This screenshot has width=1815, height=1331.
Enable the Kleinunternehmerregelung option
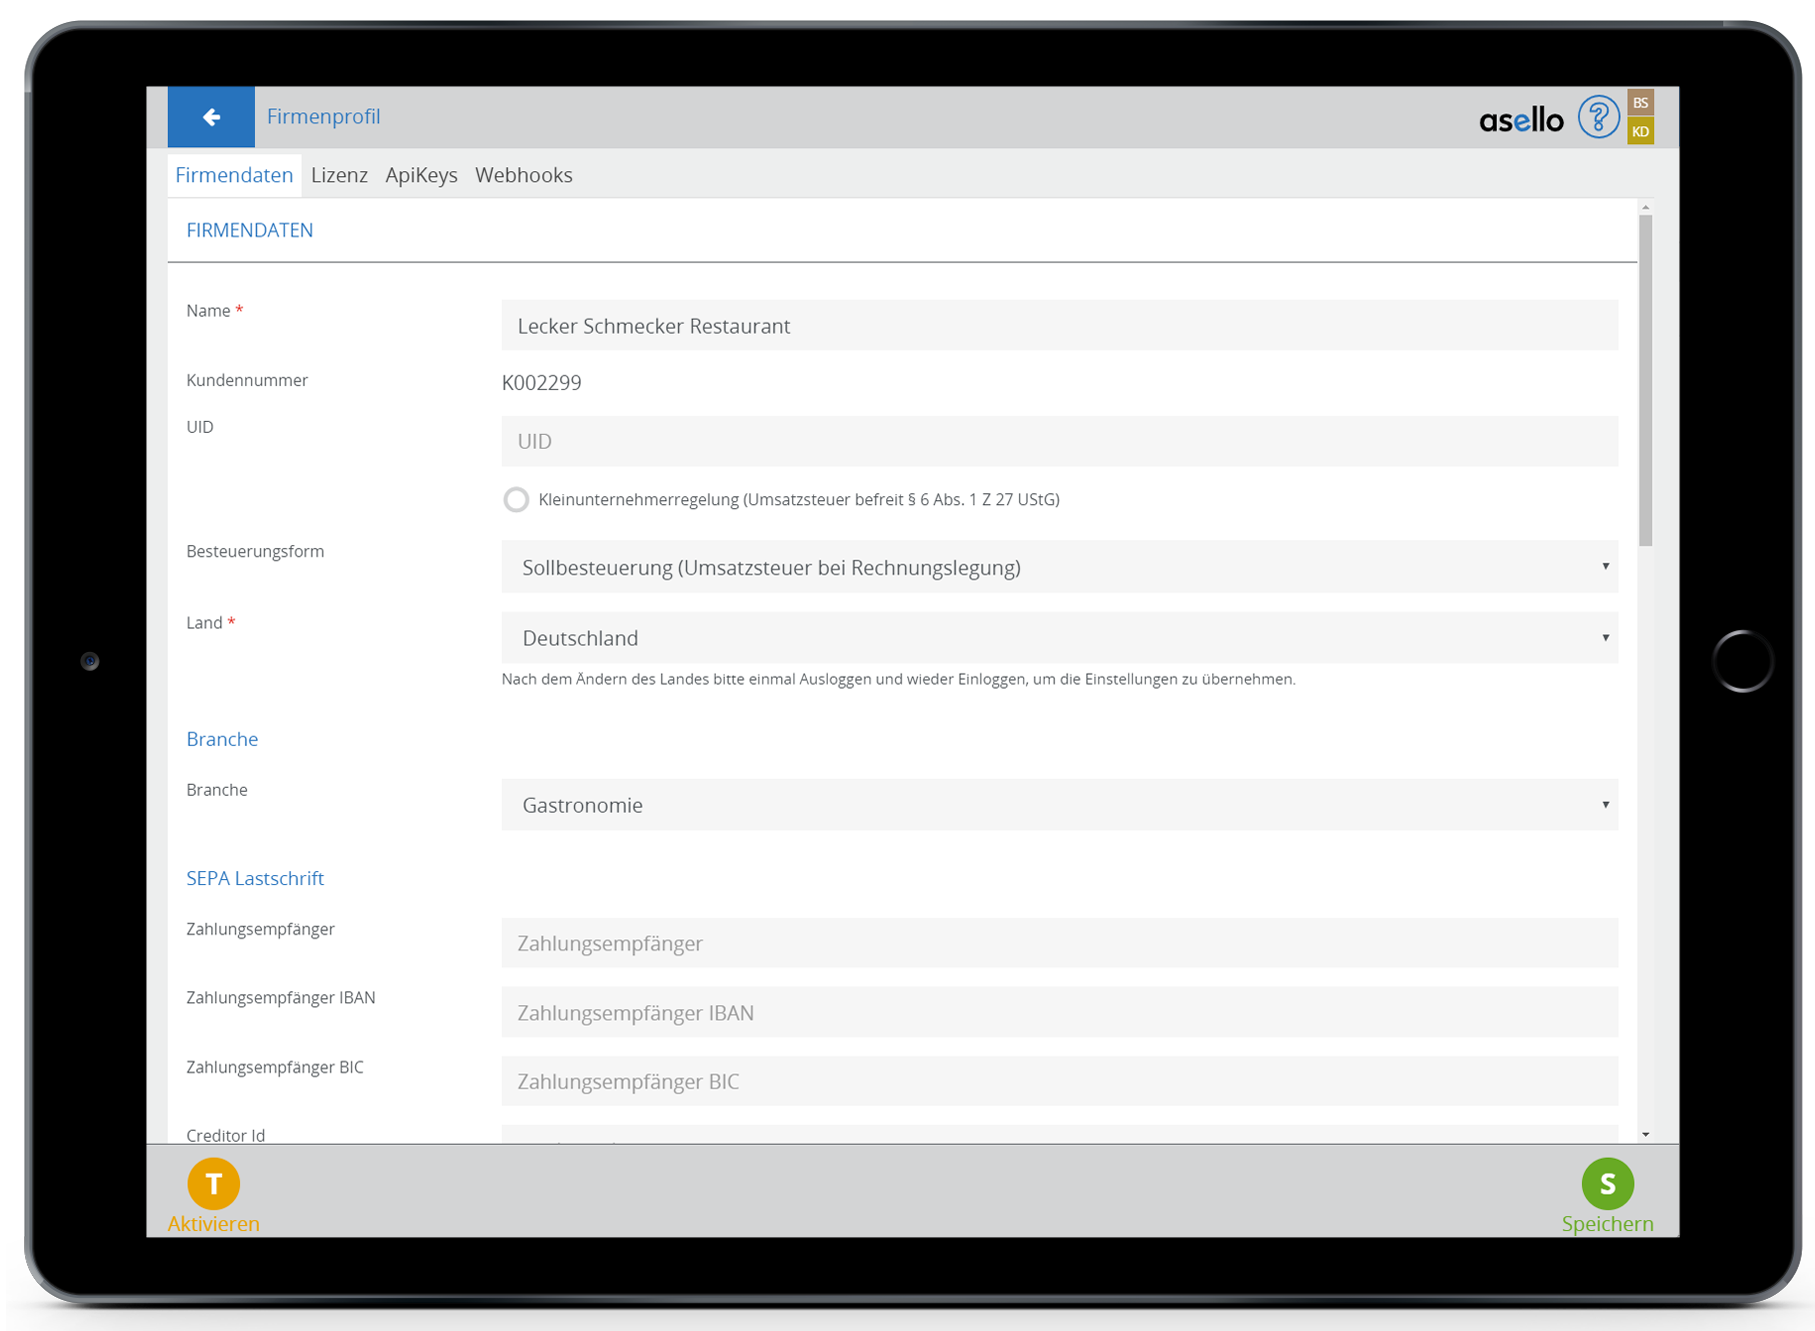(516, 500)
